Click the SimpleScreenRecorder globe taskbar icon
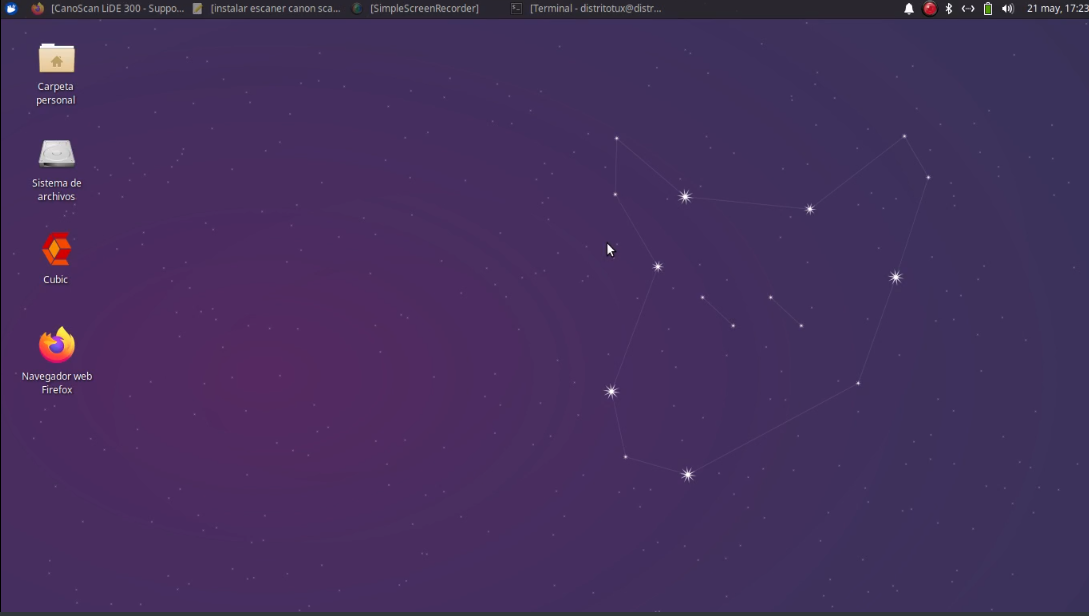Screen dimensions: 1089x616 tap(357, 8)
